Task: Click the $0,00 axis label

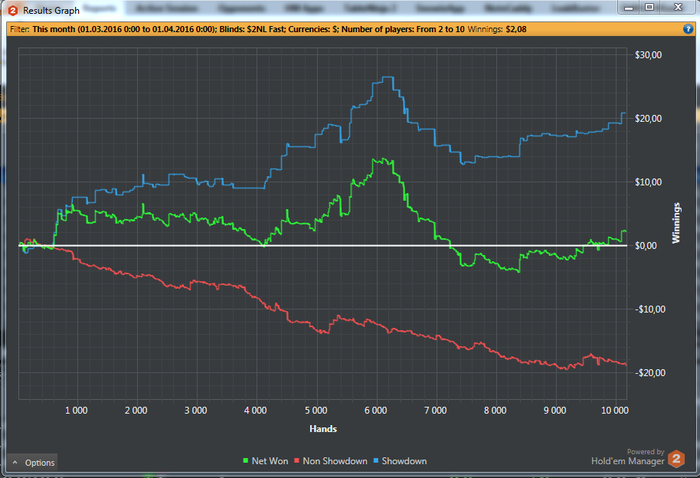Action: pos(646,245)
